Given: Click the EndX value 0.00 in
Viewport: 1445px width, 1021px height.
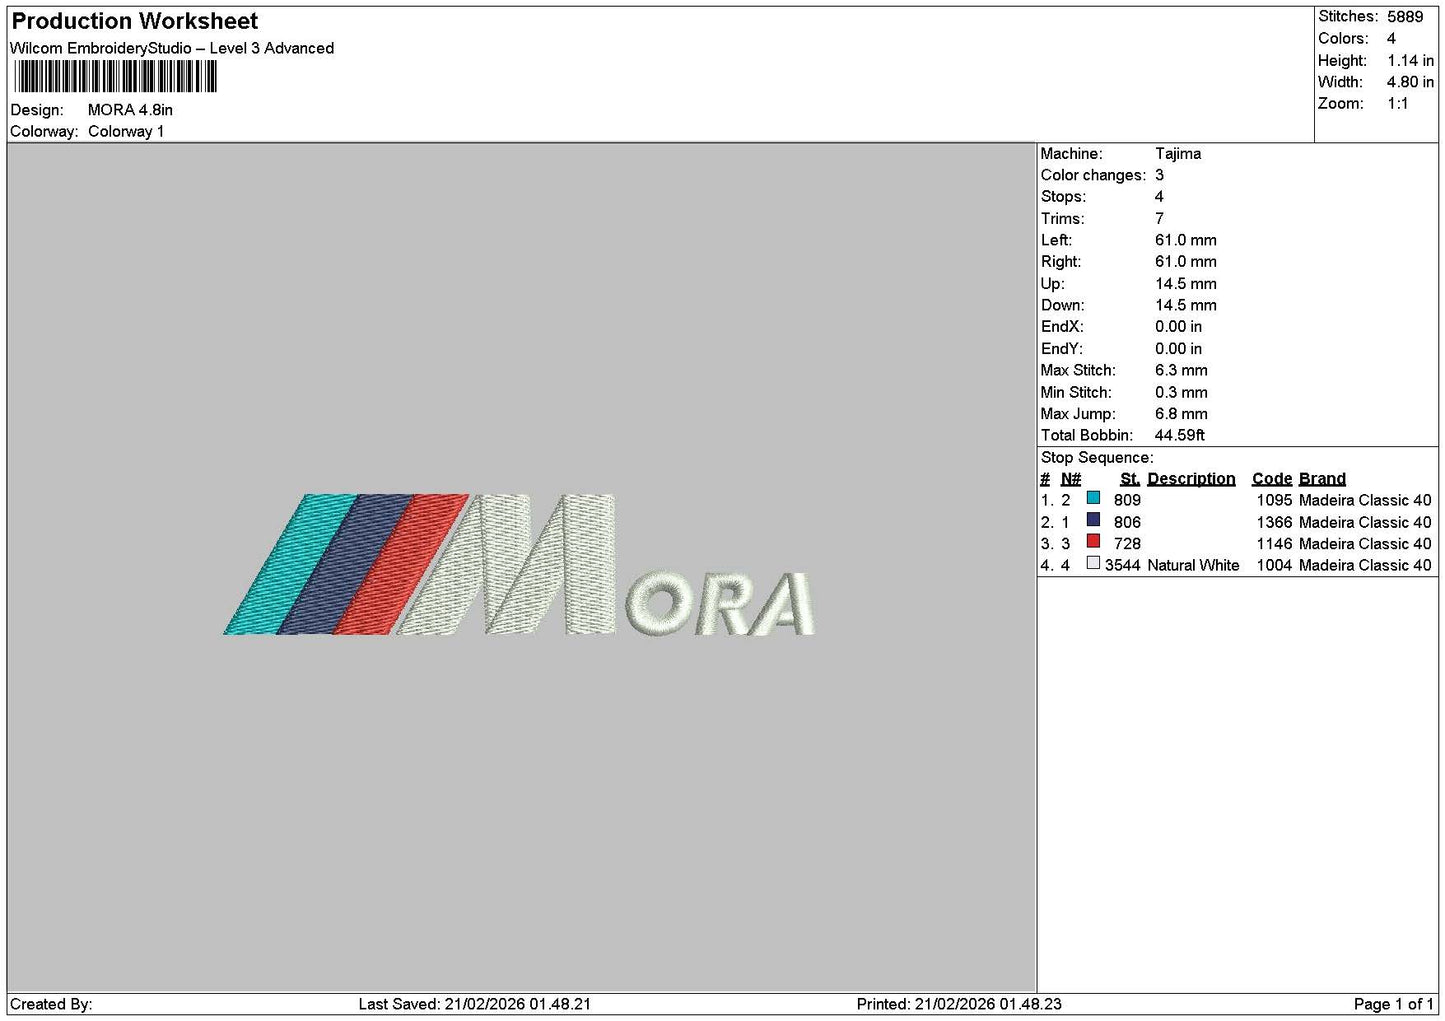Looking at the screenshot, I should pos(1179,327).
